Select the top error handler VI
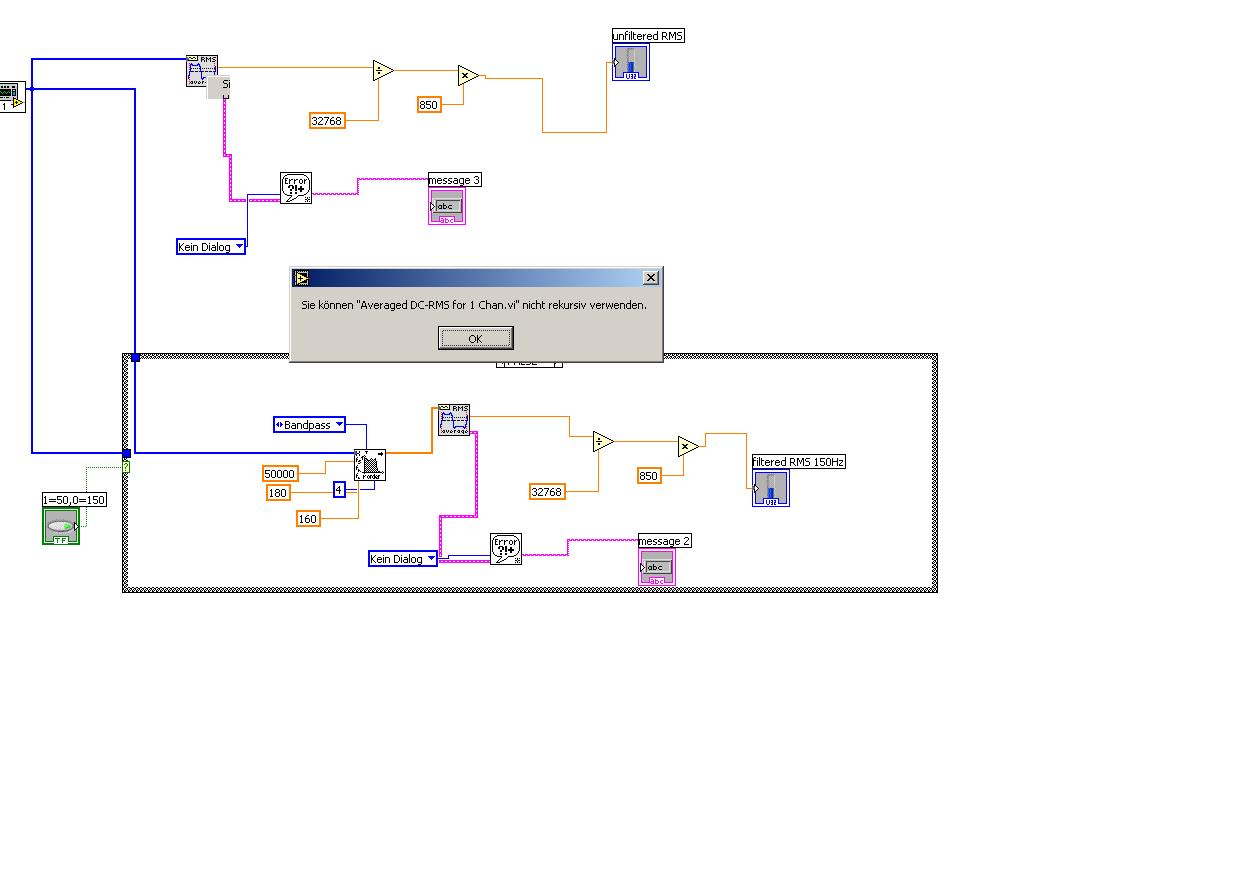The image size is (1256, 888). 296,188
